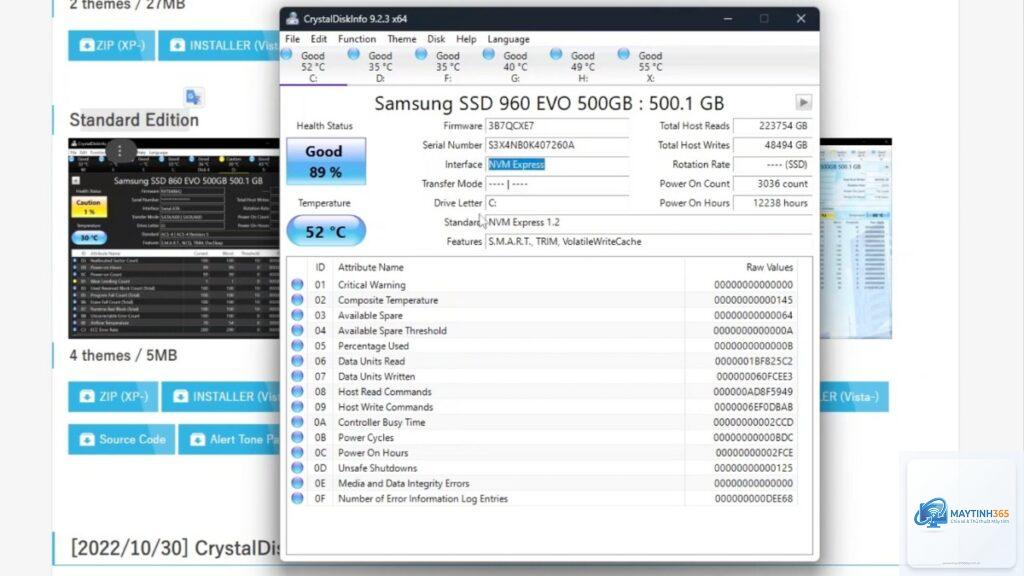Click the Good 89 % health status button
The width and height of the screenshot is (1024, 576).
tap(326, 161)
